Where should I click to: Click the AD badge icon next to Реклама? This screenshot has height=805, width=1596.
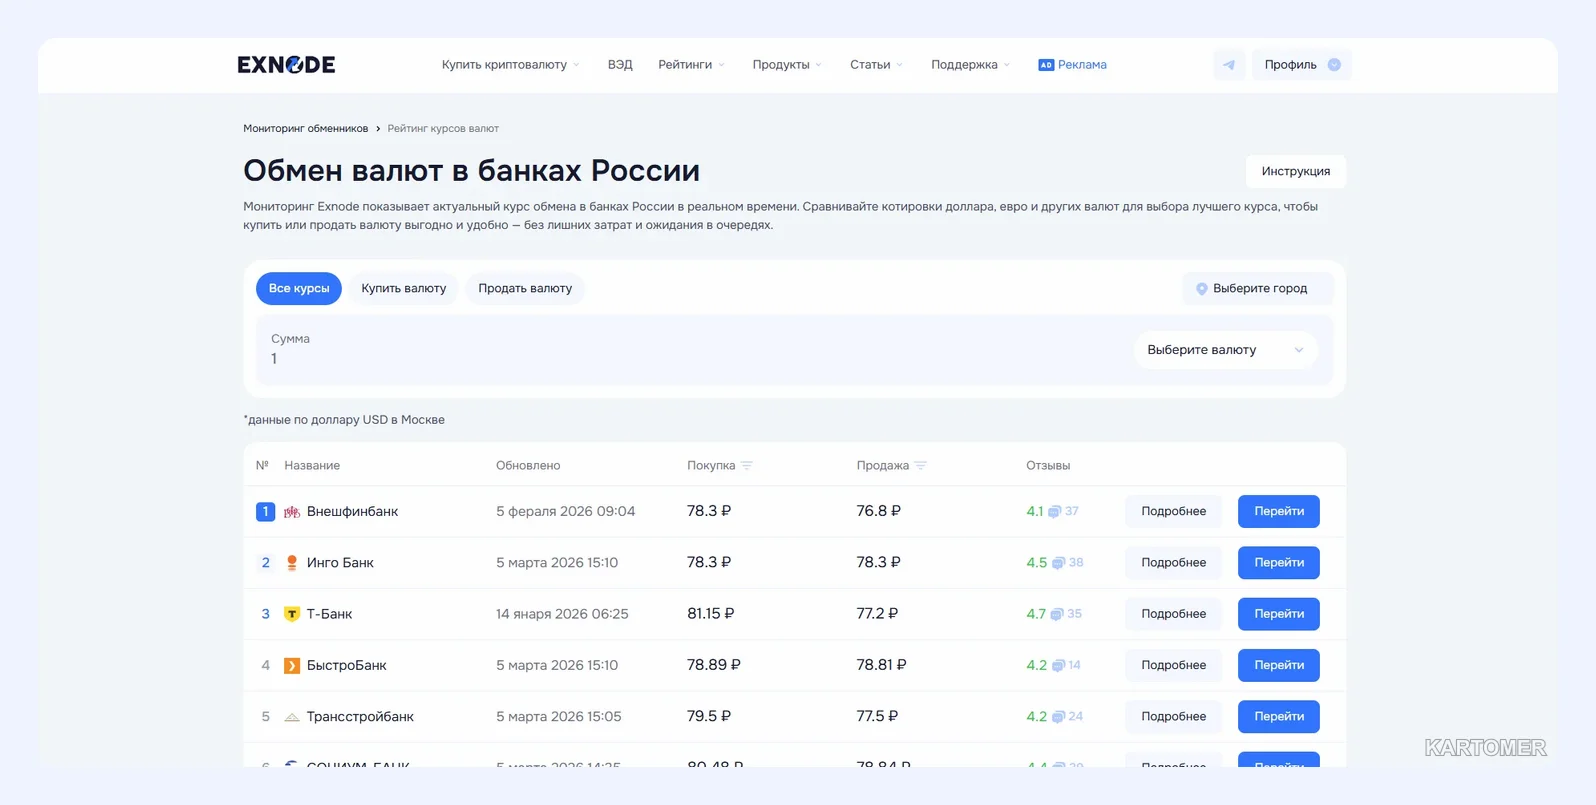click(1046, 65)
